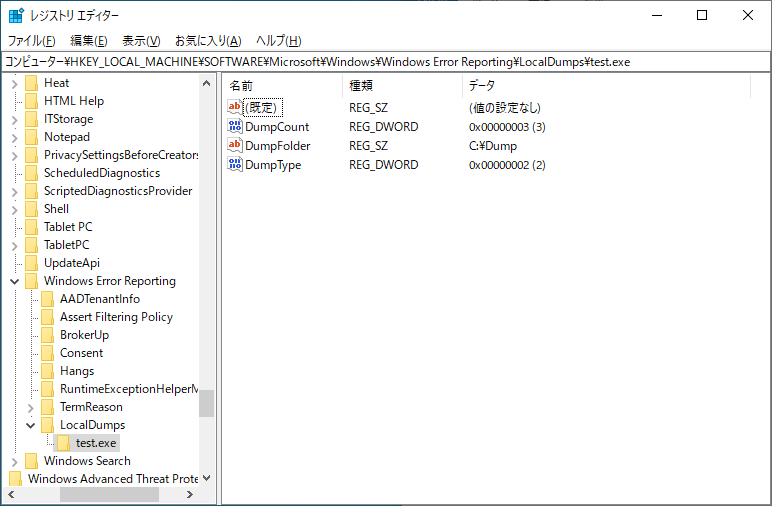Select the DumpType value name
This screenshot has width=772, height=506.
273,165
